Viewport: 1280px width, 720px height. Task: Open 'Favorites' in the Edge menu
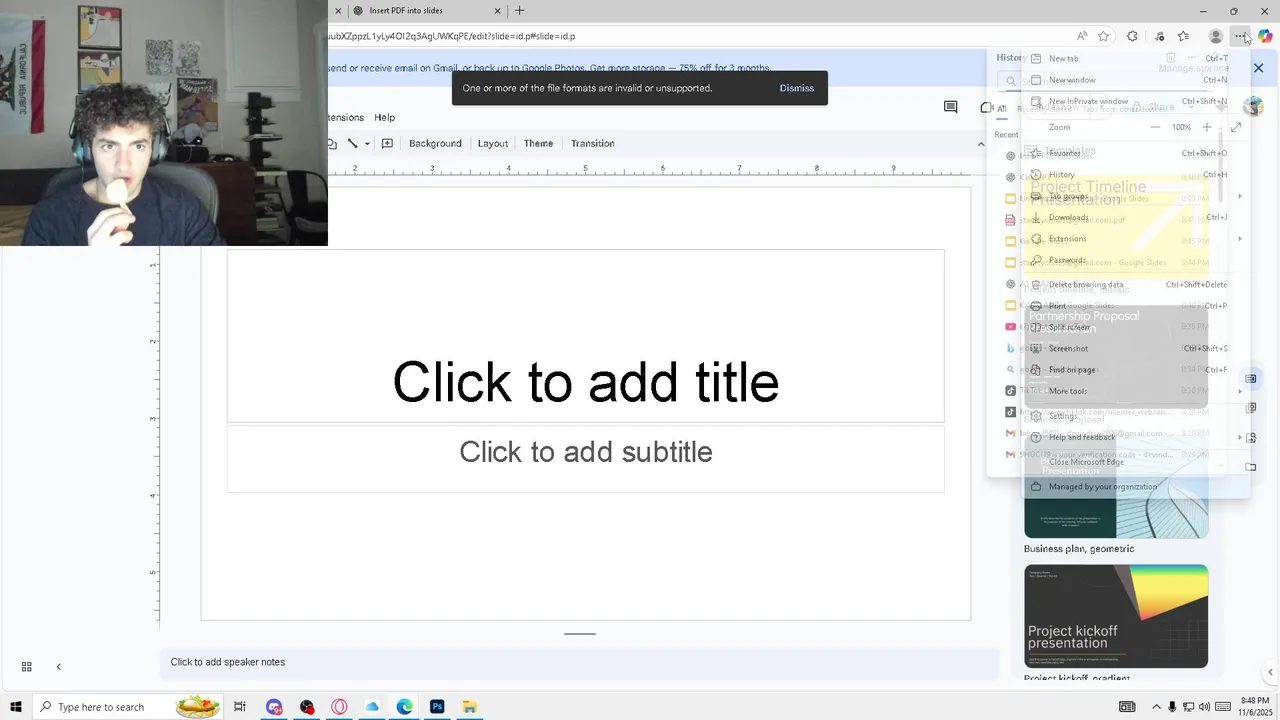click(1136, 153)
